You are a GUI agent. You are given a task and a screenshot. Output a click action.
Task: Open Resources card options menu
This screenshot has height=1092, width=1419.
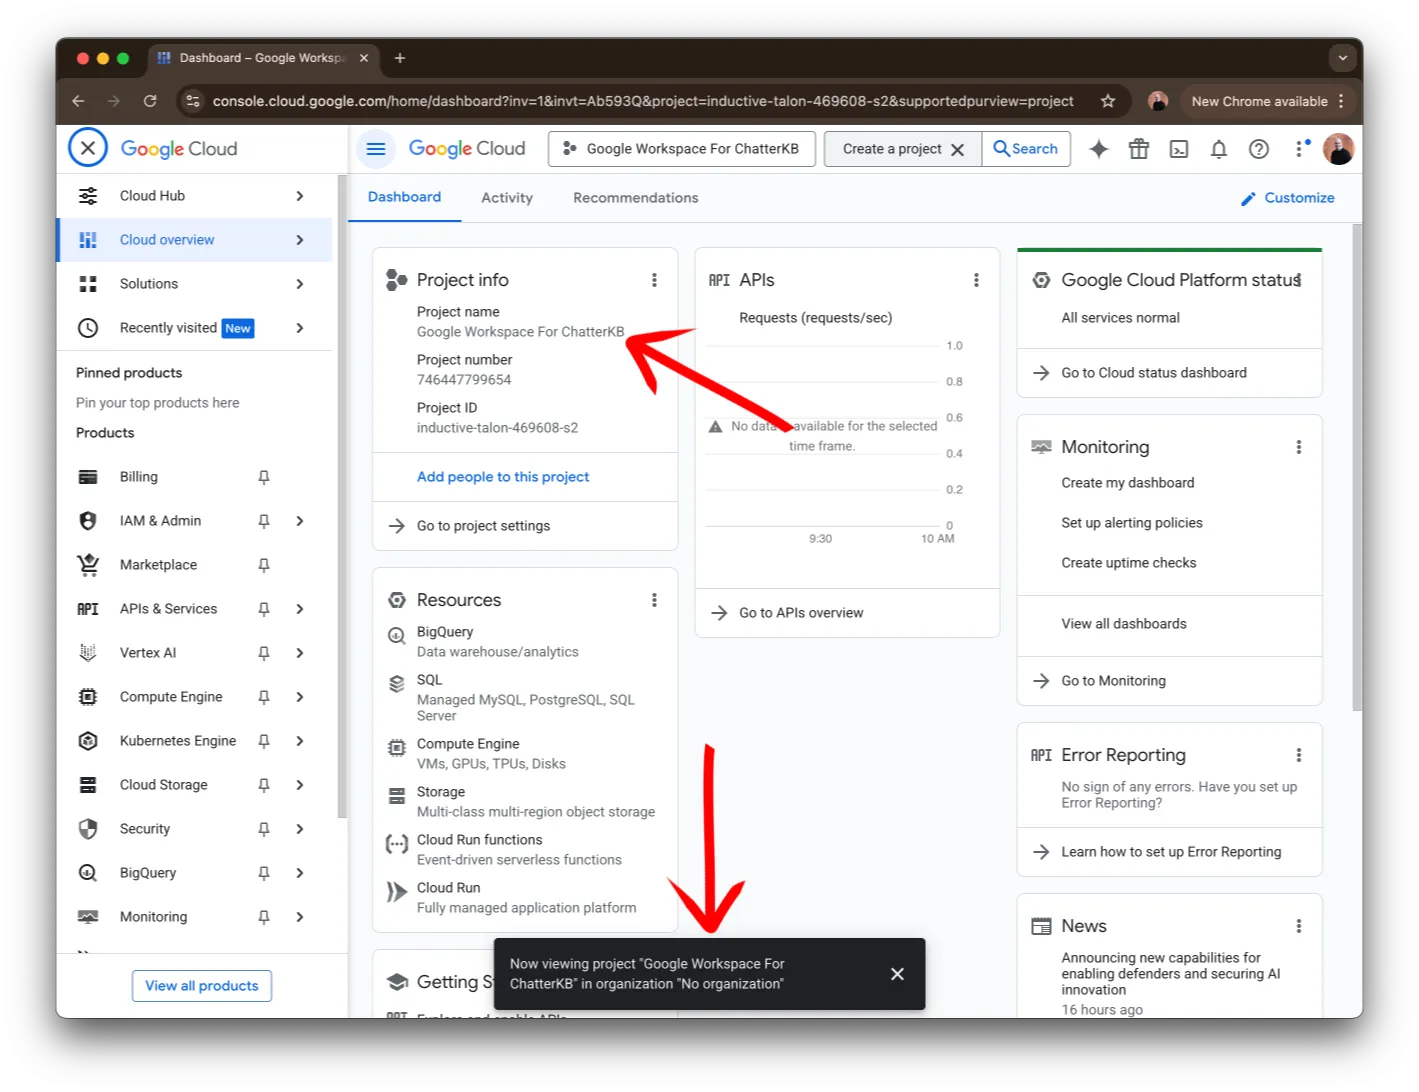pos(654,600)
